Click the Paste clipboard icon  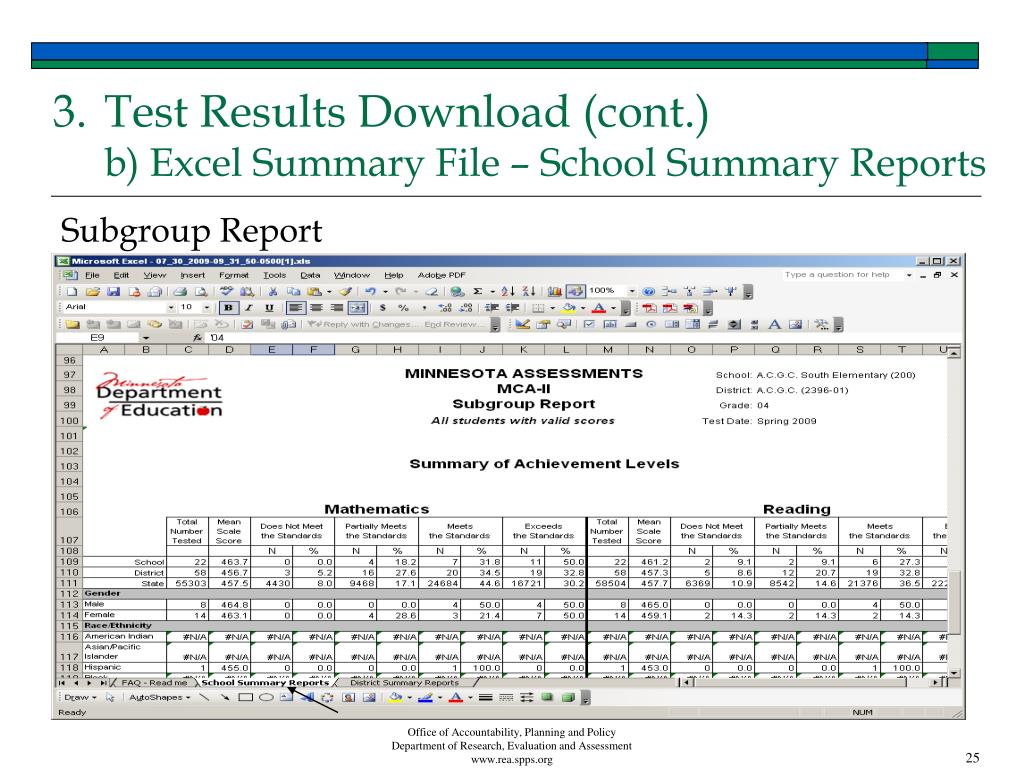315,291
